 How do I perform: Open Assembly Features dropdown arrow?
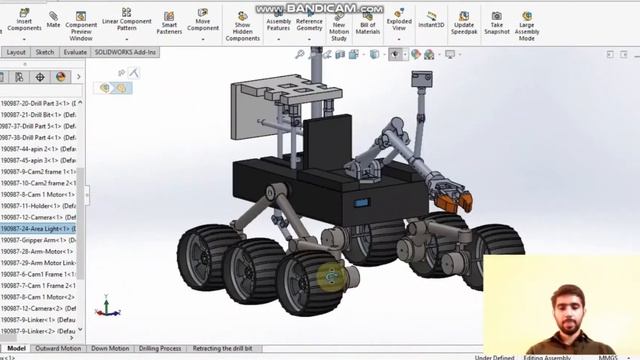click(x=278, y=39)
